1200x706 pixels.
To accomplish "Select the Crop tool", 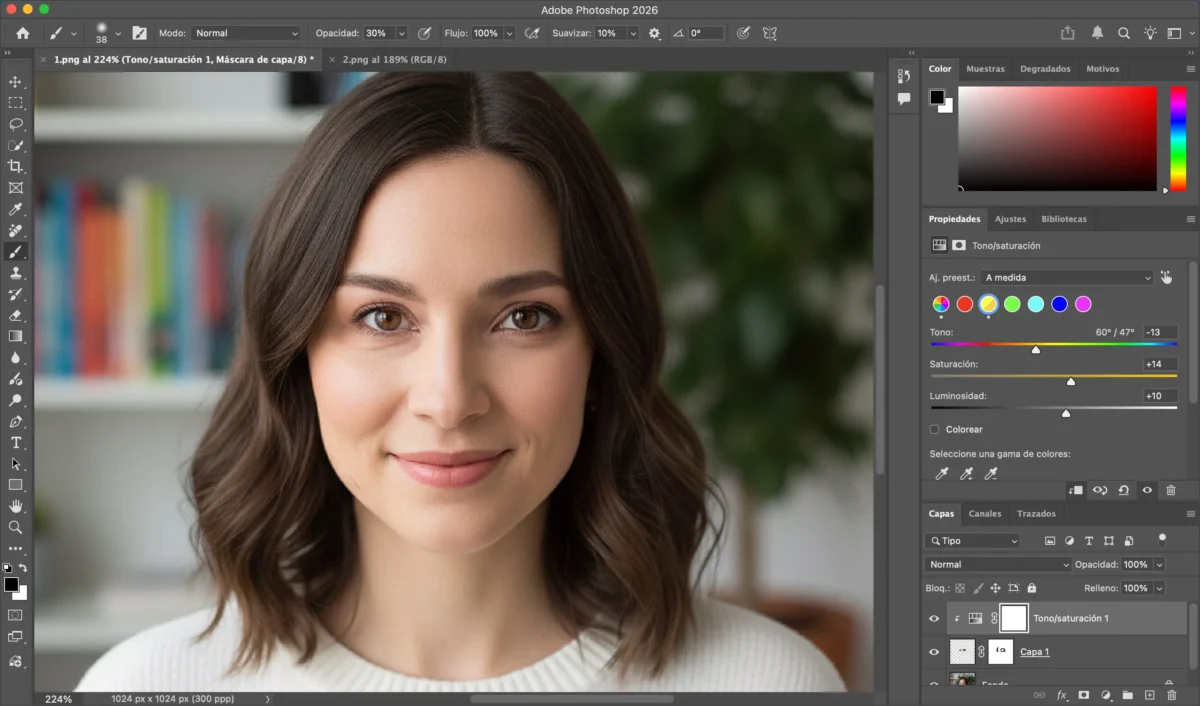I will coord(15,166).
